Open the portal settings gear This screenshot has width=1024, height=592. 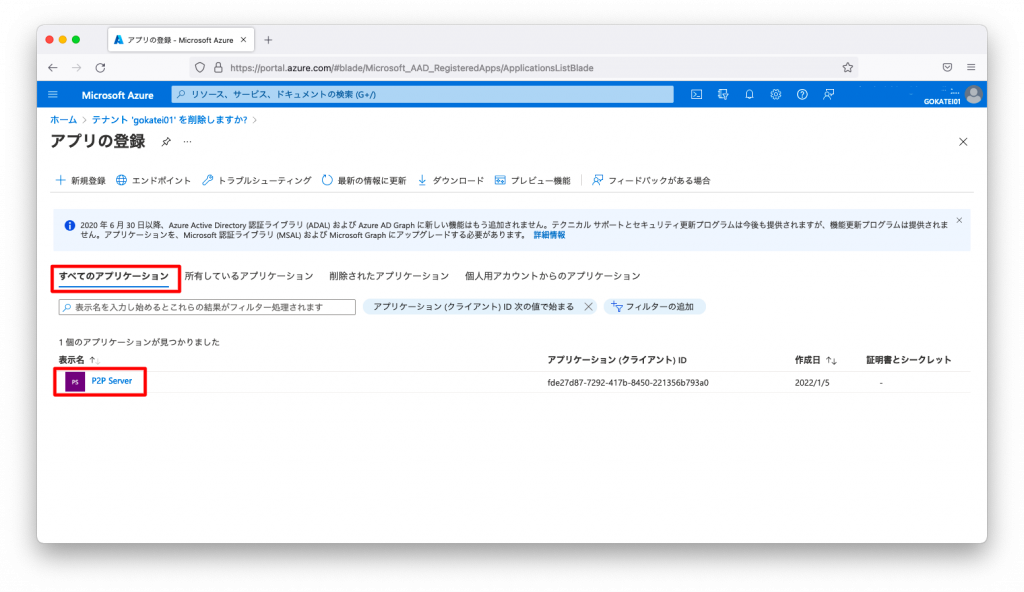pyautogui.click(x=776, y=94)
